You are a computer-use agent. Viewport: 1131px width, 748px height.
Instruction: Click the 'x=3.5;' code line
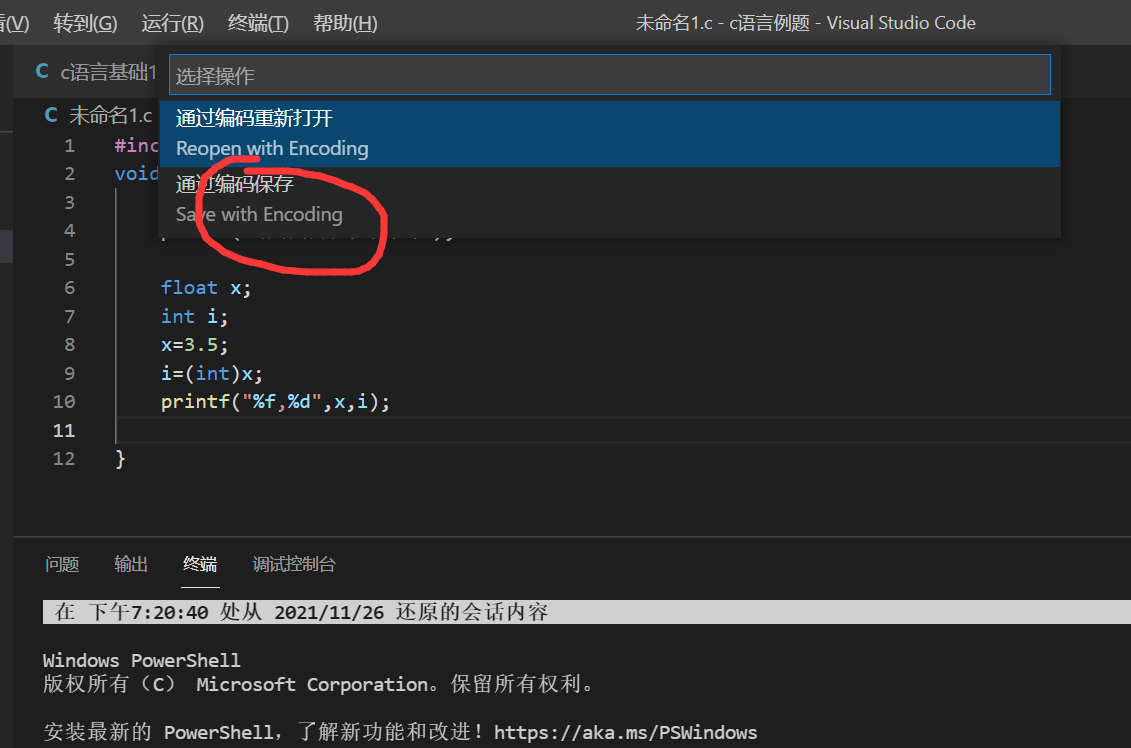click(194, 345)
